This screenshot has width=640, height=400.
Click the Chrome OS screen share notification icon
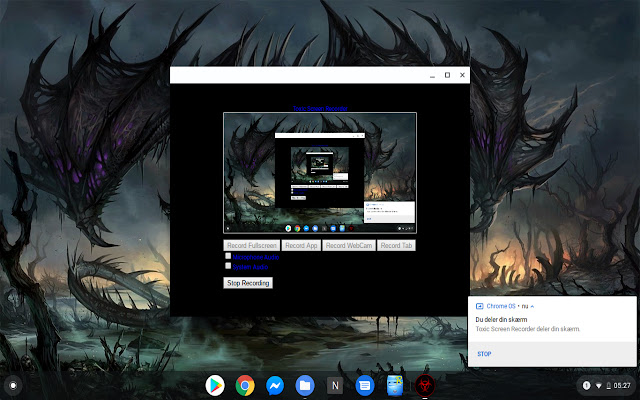click(x=480, y=306)
